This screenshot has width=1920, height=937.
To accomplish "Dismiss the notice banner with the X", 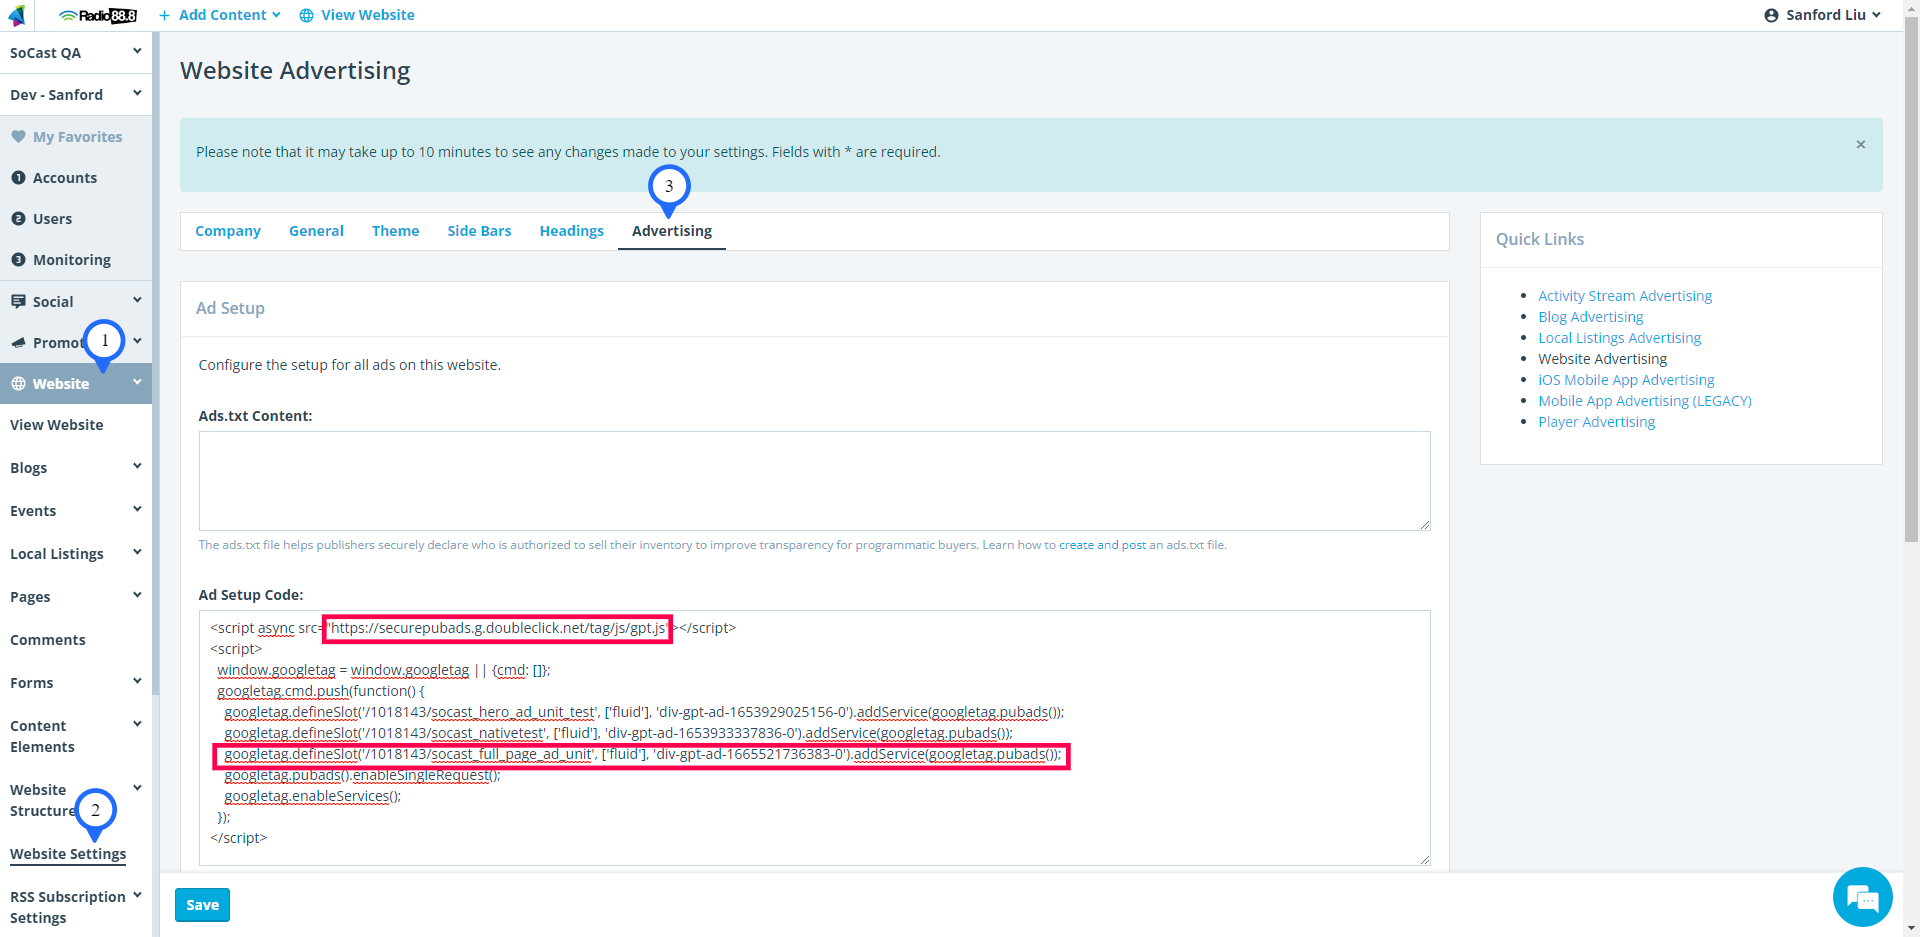I will (x=1861, y=144).
